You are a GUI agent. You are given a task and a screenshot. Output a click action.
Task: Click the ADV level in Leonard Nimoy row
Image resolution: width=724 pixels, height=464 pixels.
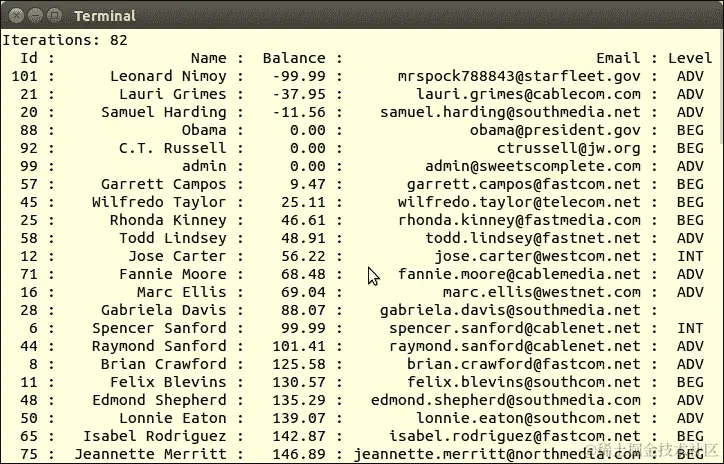(x=690, y=76)
